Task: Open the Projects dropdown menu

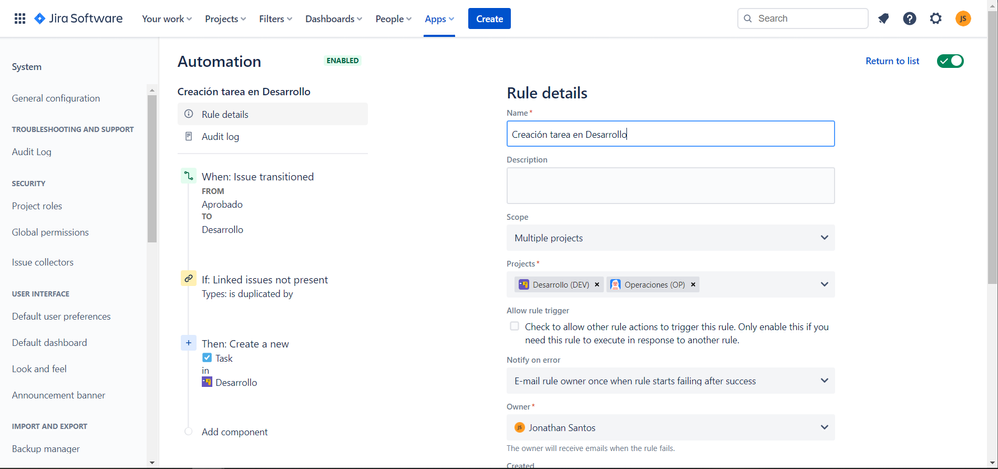Action: tap(225, 18)
